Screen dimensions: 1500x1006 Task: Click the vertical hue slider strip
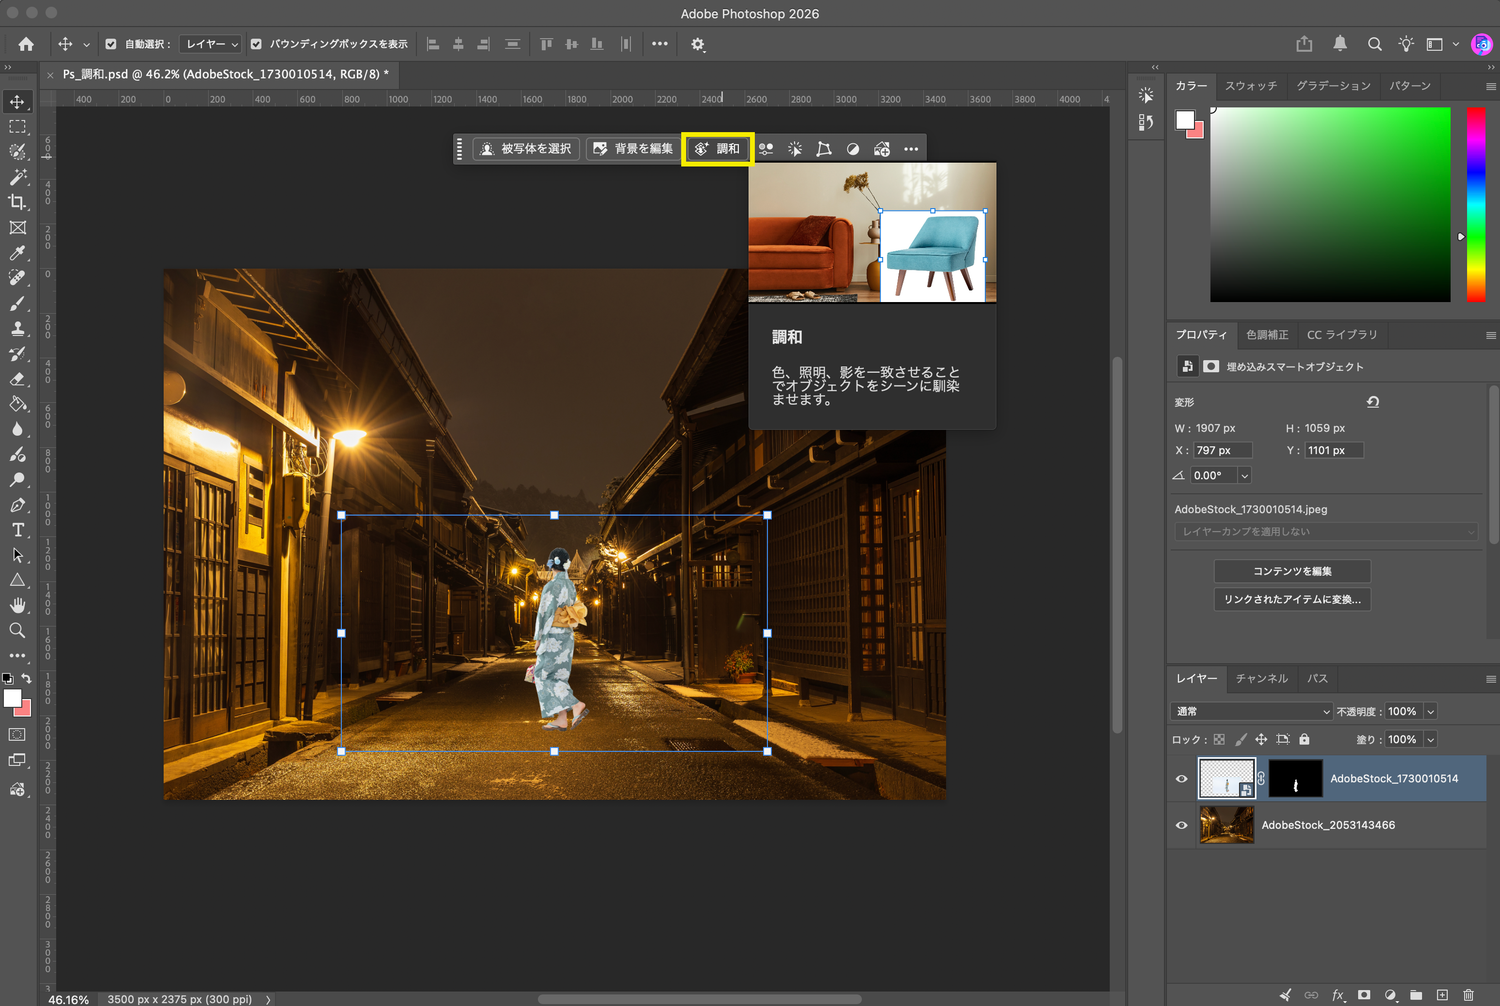[x=1476, y=205]
